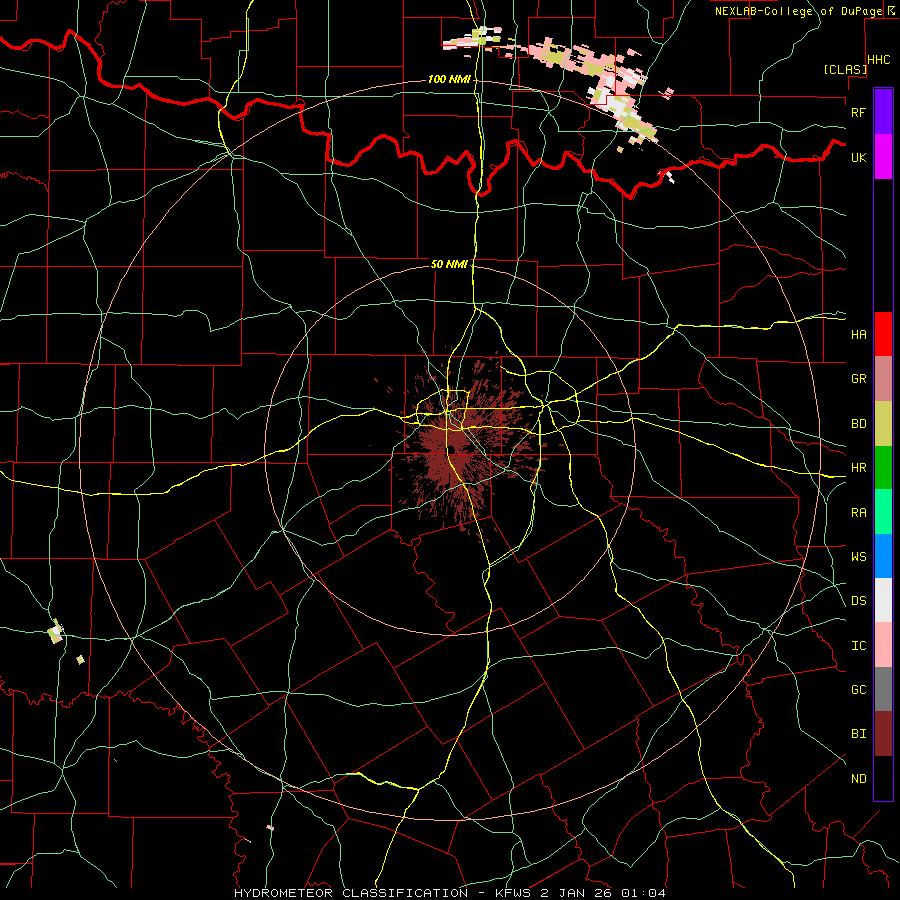Screen dimensions: 900x900
Task: Pick the green HR legend swatch
Action: [x=883, y=467]
